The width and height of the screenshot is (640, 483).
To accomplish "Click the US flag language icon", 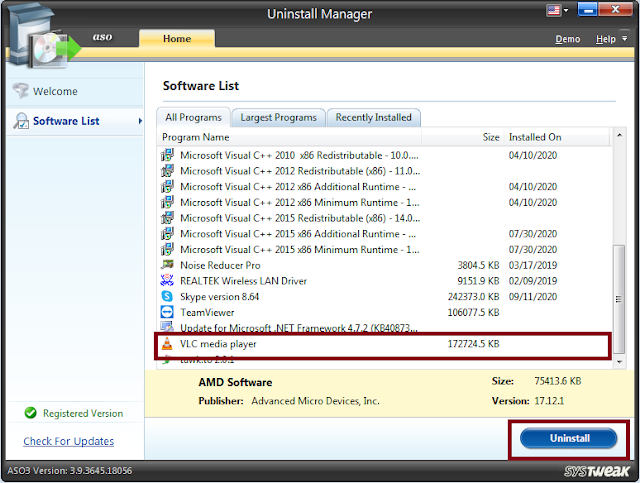I will coord(553,10).
